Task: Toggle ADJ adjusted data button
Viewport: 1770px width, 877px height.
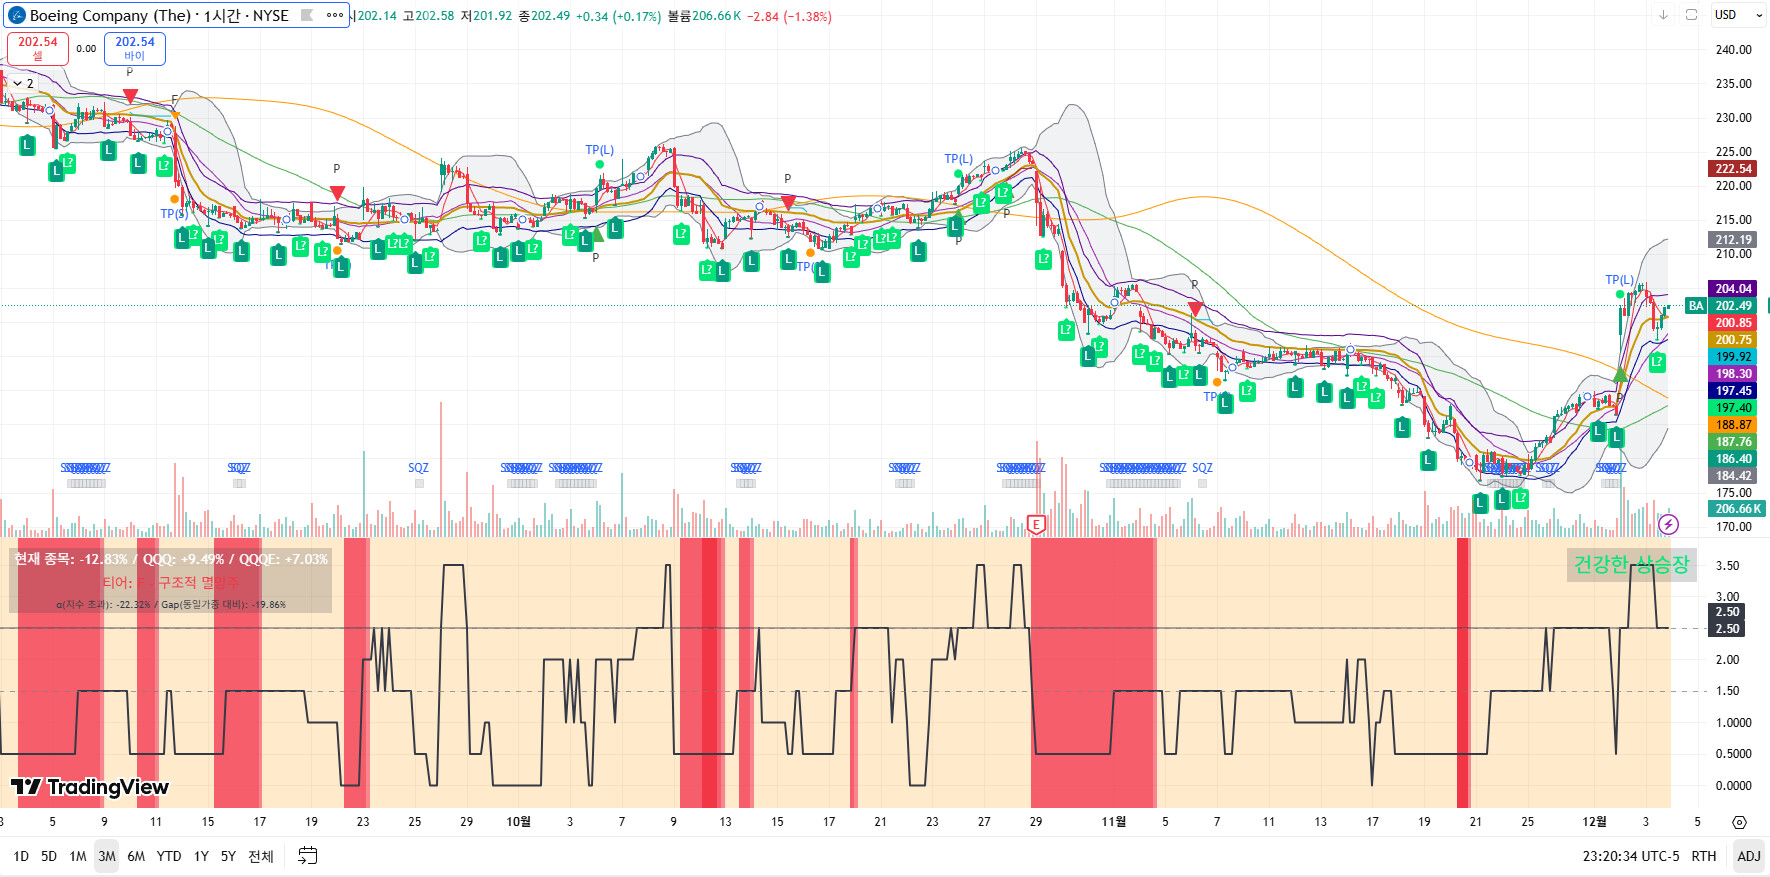Action: pos(1748,856)
